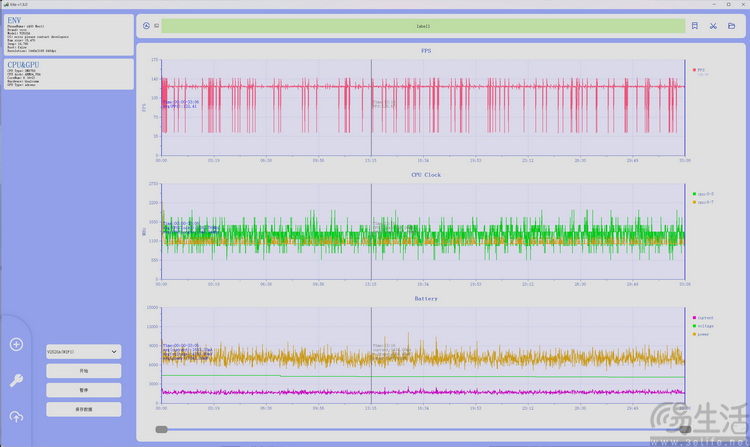Toggle cpu6-7 series in CPU Clock legend
The image size is (750, 447).
(x=703, y=202)
